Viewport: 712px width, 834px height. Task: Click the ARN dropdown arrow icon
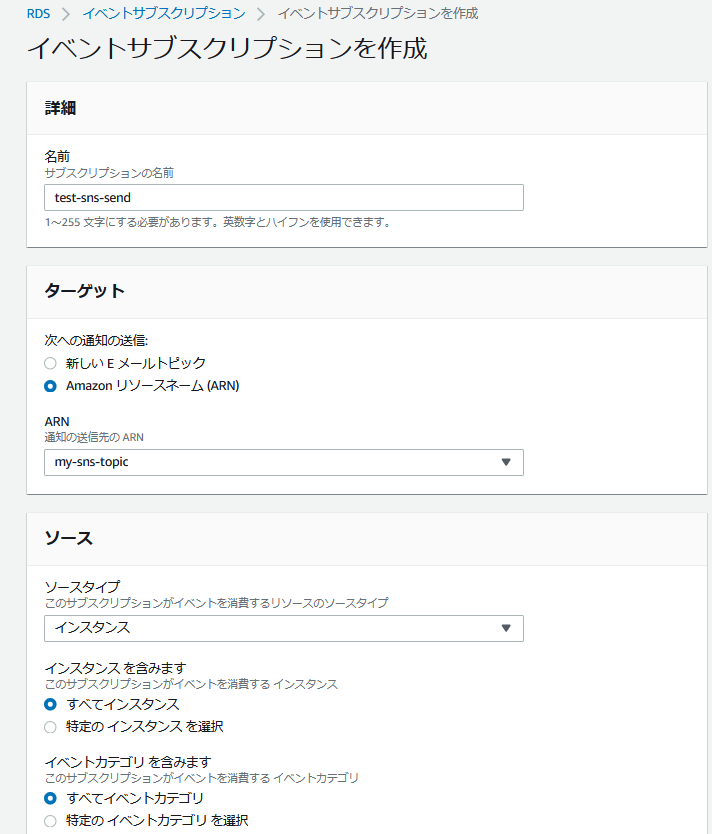[x=506, y=462]
